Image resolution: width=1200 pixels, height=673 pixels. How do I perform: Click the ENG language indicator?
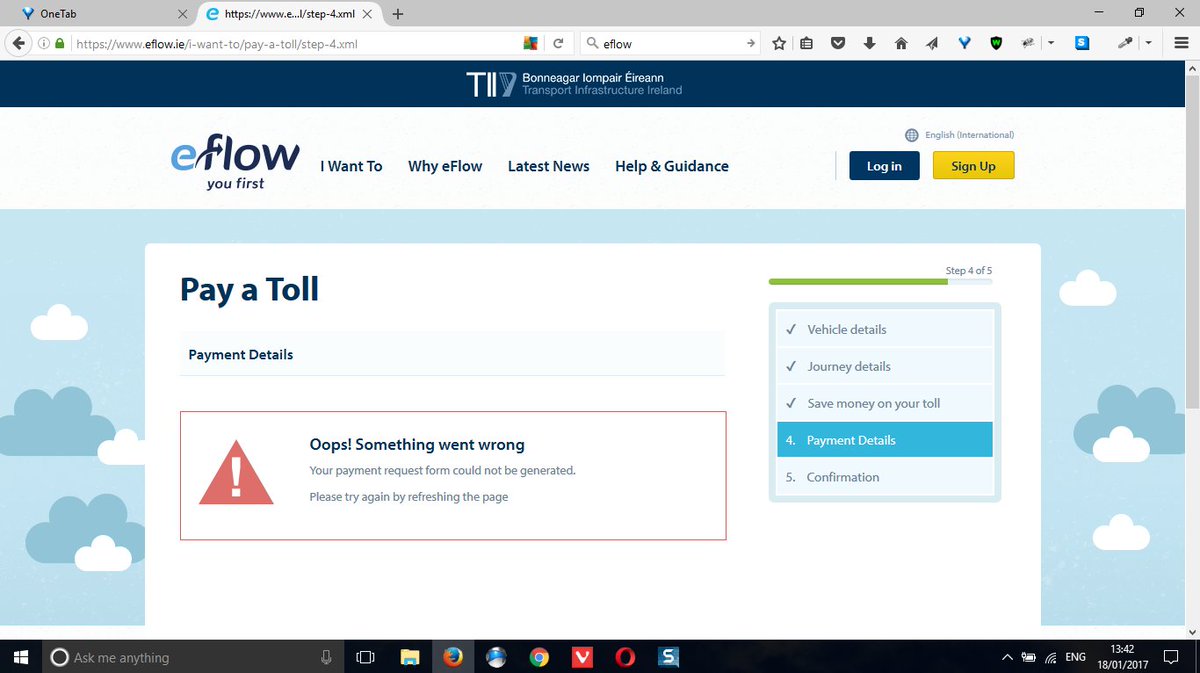[1075, 657]
